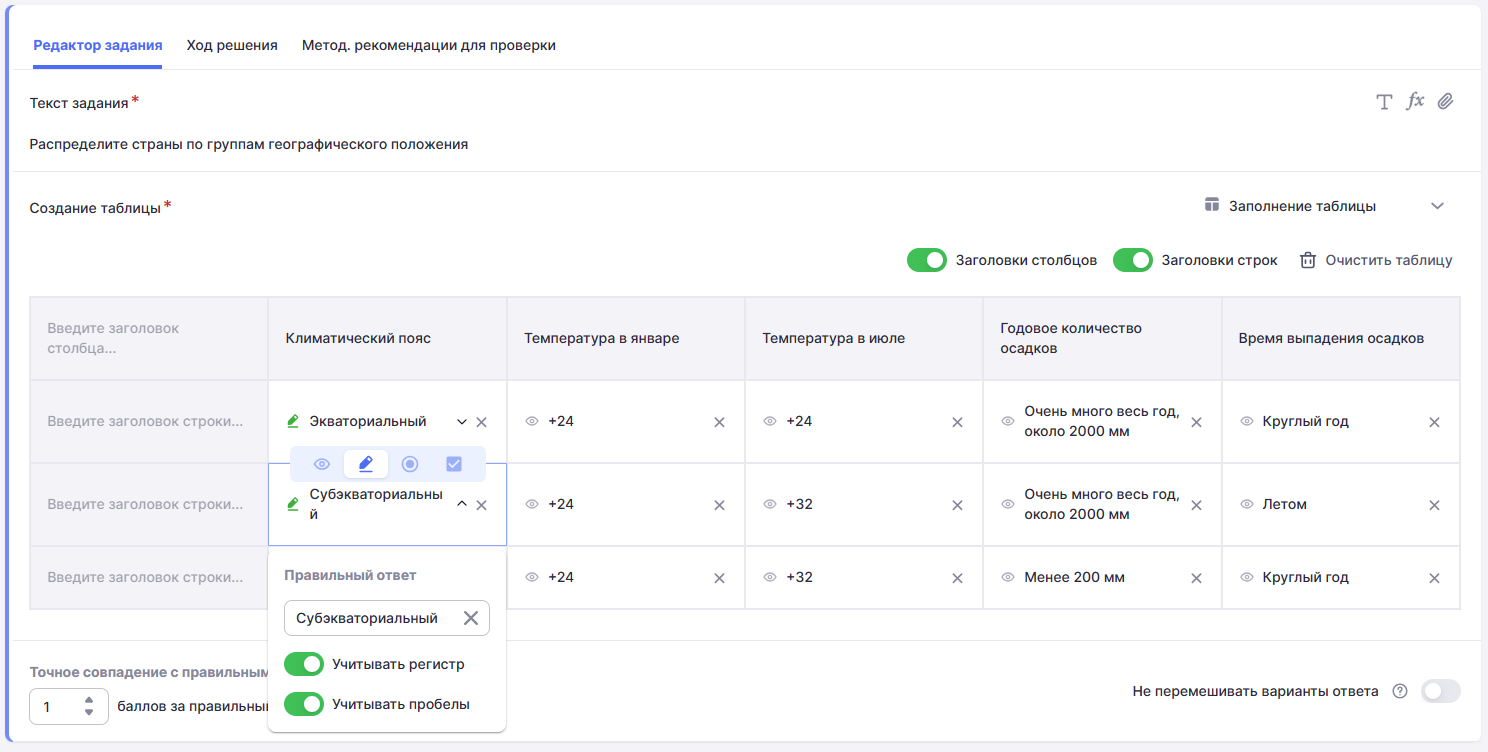The height and width of the screenshot is (752, 1488).
Task: Attach a file with the paperclip icon
Action: tap(1445, 101)
